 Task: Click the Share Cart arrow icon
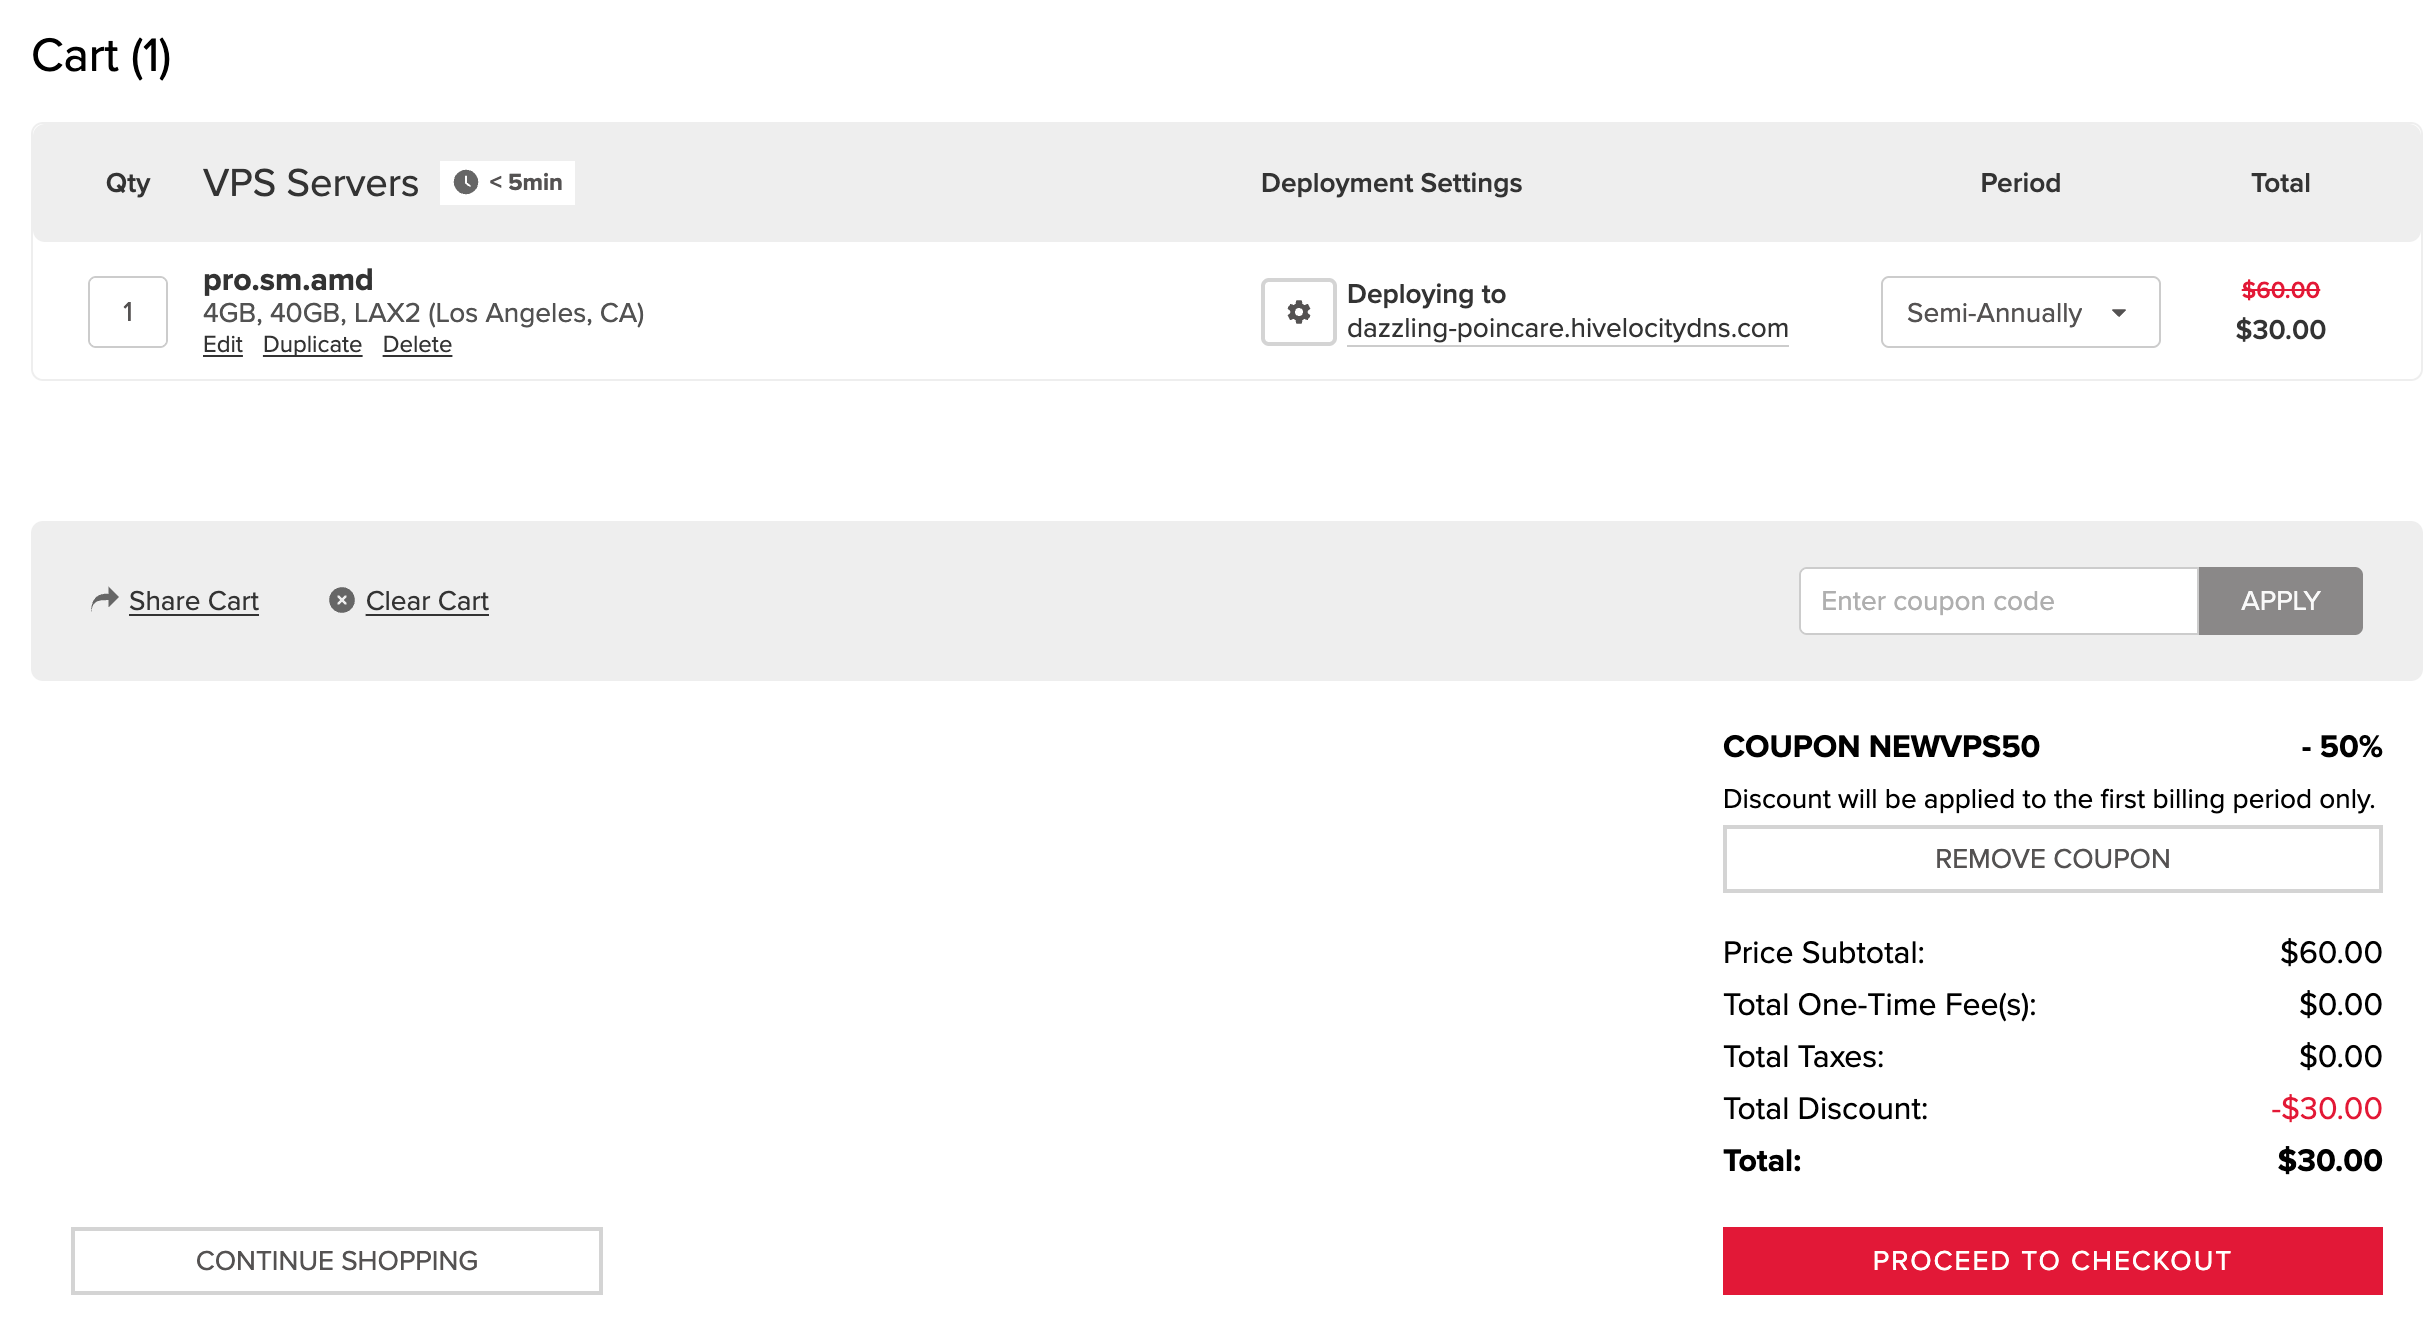[105, 599]
